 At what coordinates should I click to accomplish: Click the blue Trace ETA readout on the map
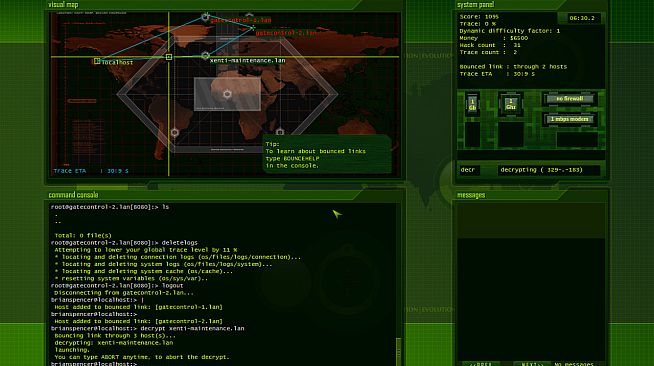[x=91, y=171]
